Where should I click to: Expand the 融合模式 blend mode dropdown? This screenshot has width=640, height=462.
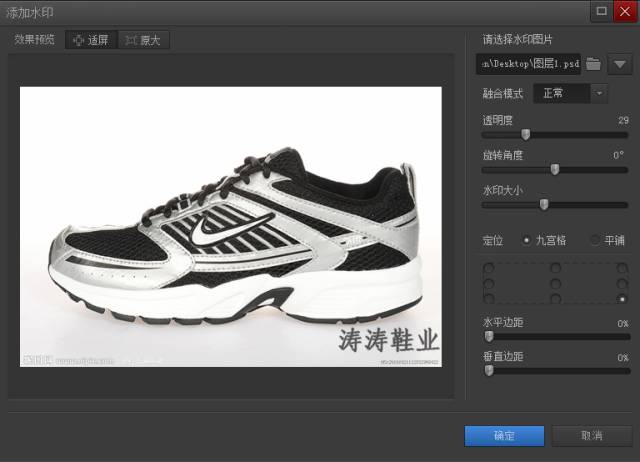coord(599,93)
